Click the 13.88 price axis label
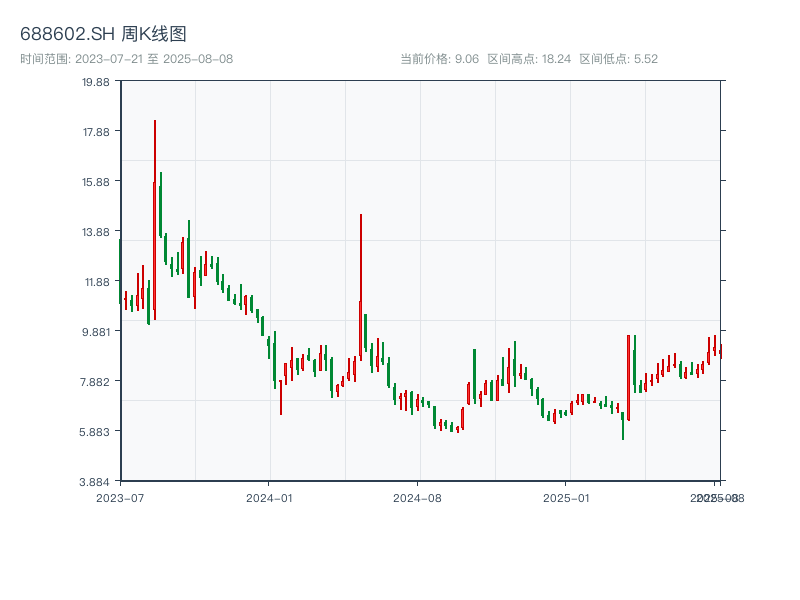The height and width of the screenshot is (600, 800). coord(96,232)
